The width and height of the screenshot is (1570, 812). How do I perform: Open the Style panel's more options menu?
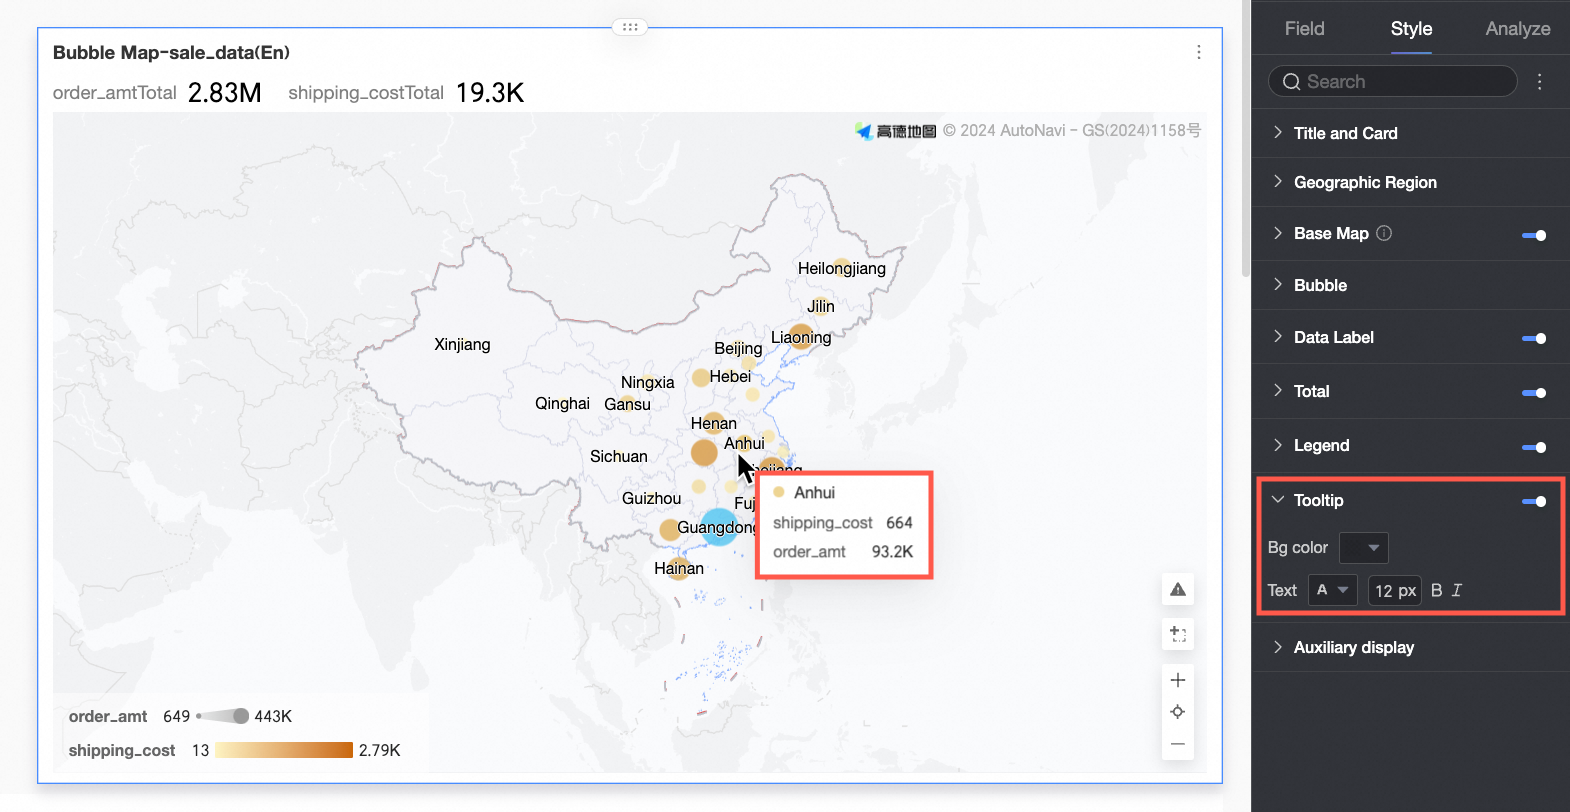point(1540,82)
